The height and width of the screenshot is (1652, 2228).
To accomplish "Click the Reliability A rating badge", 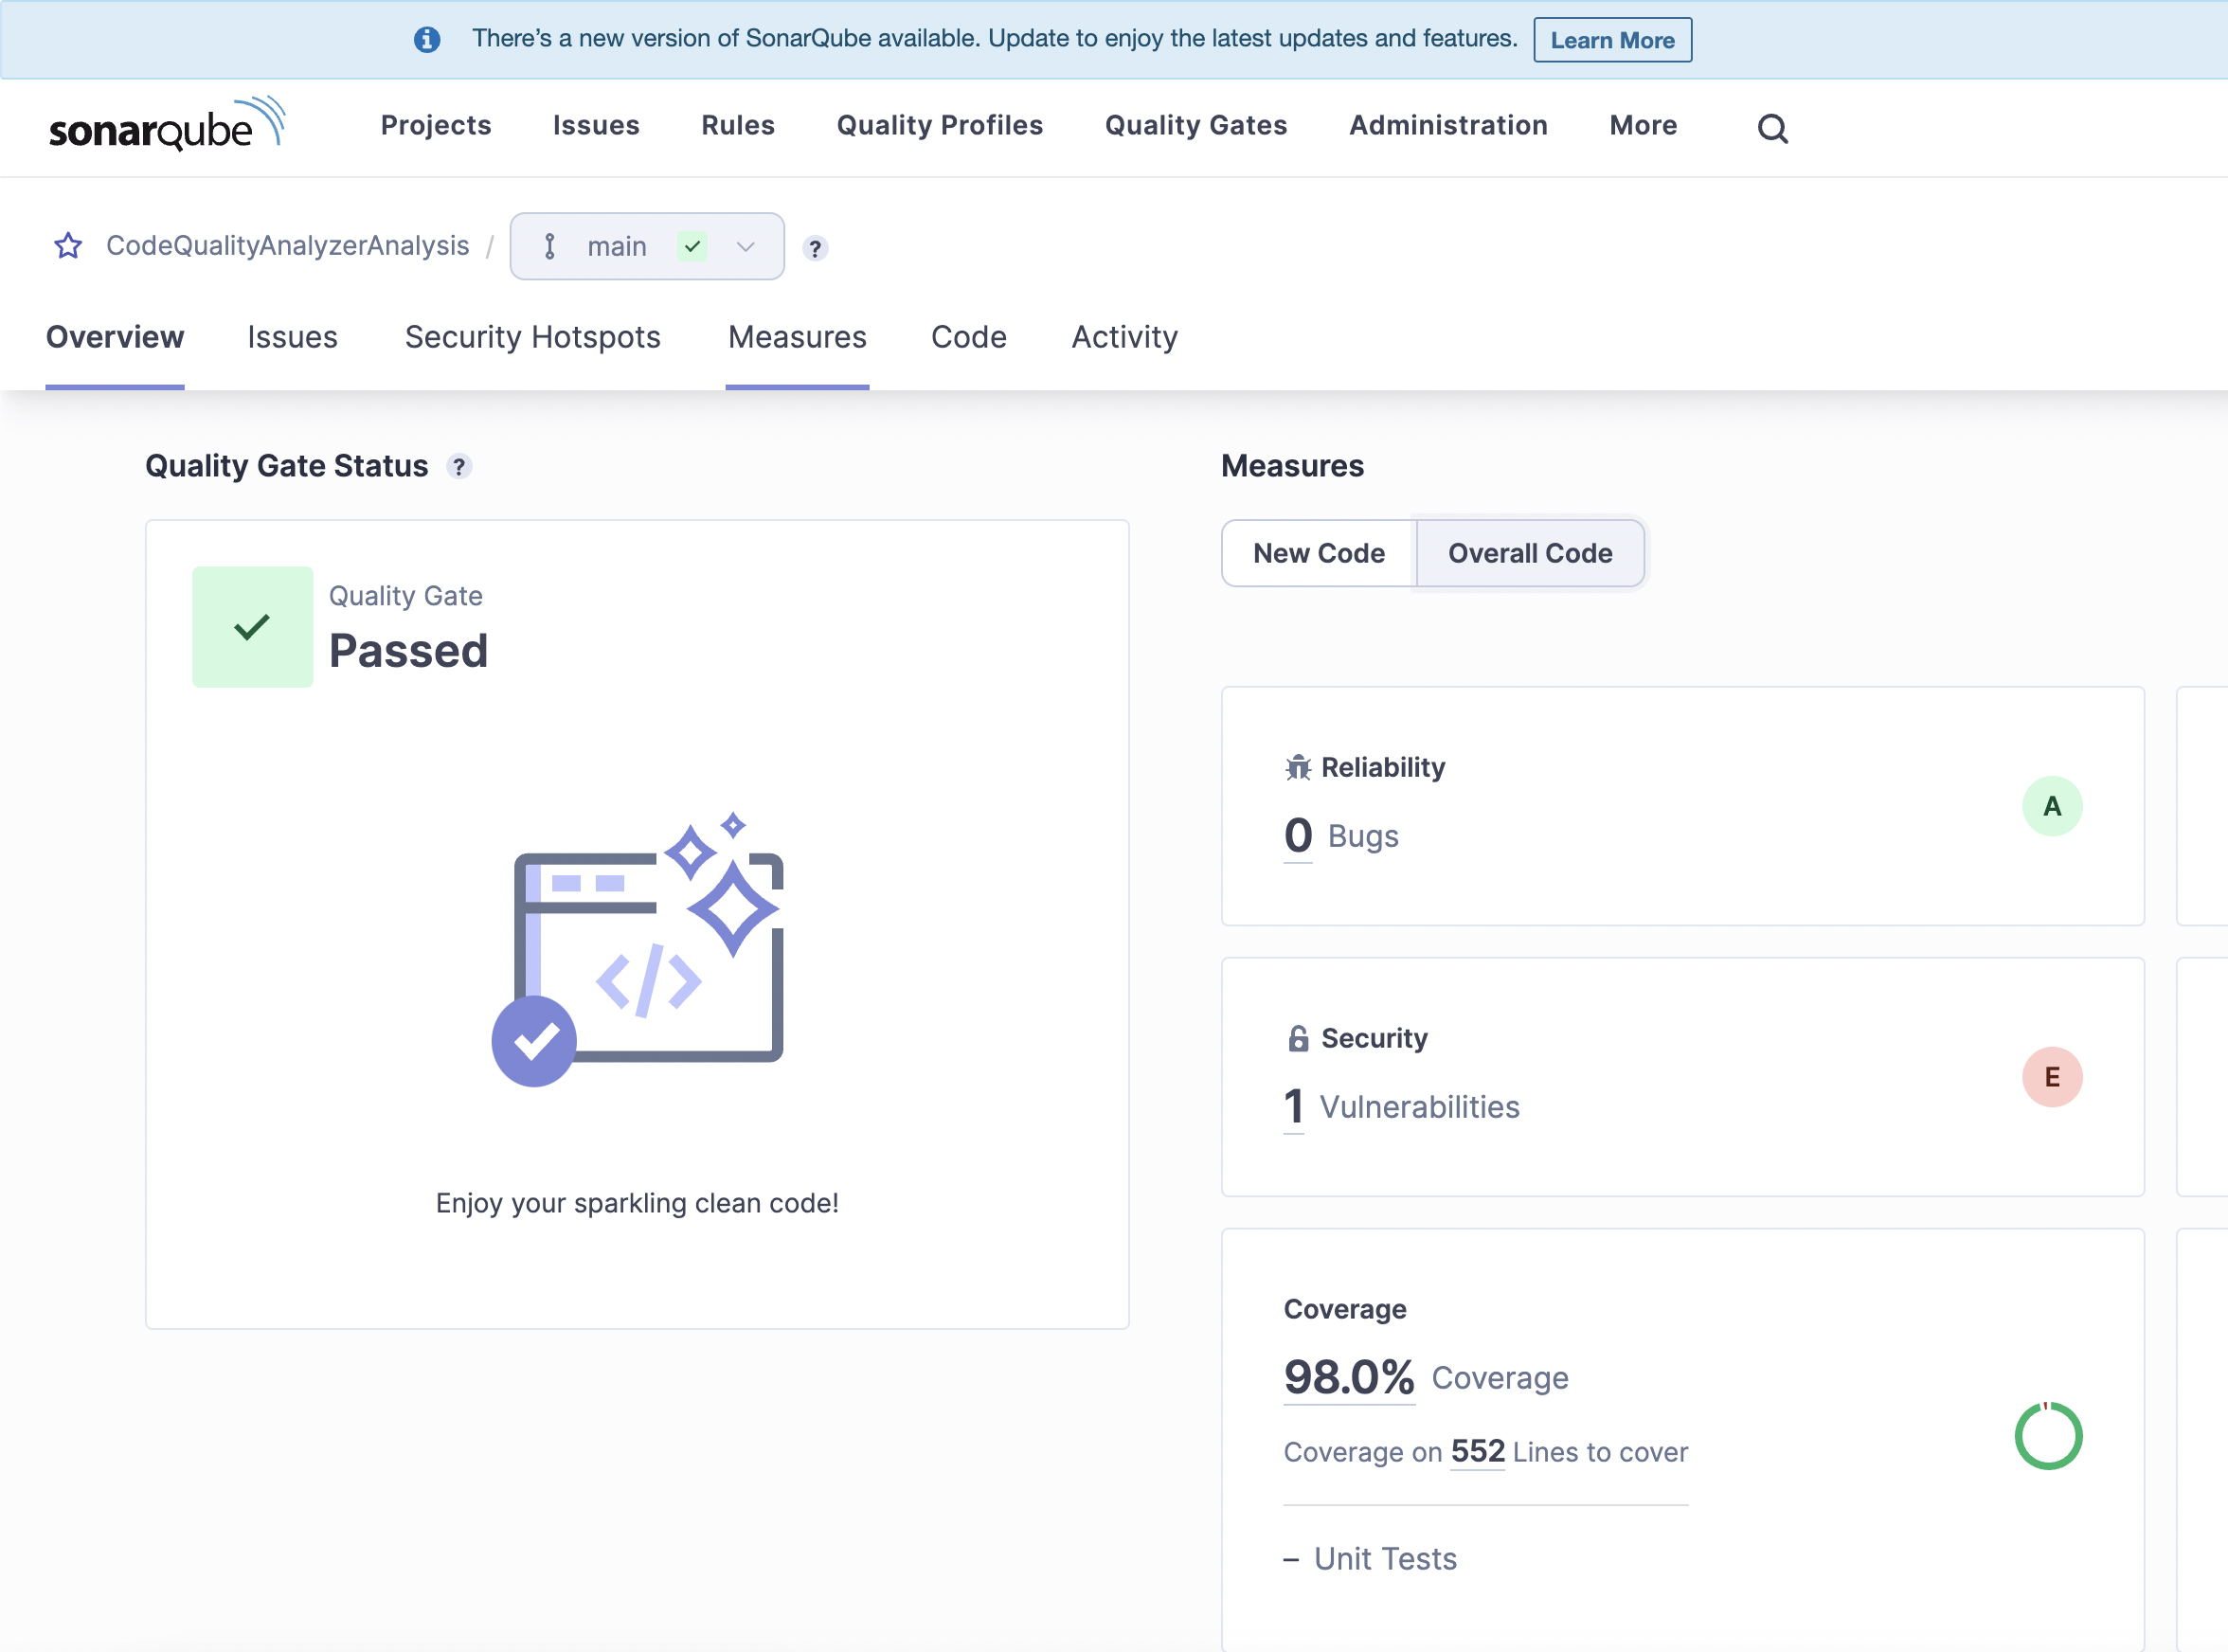I will coord(2051,806).
